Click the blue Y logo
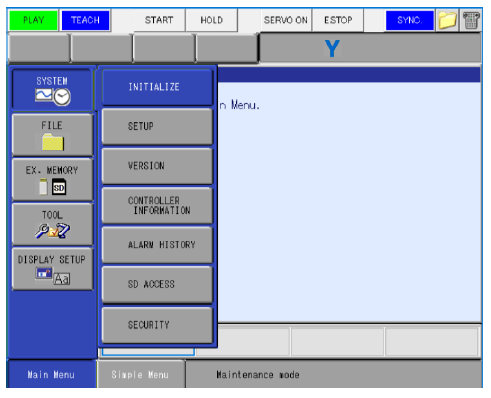491x398 pixels. (332, 48)
